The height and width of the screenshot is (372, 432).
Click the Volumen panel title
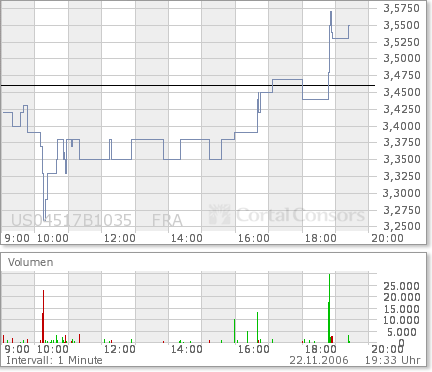[31, 262]
